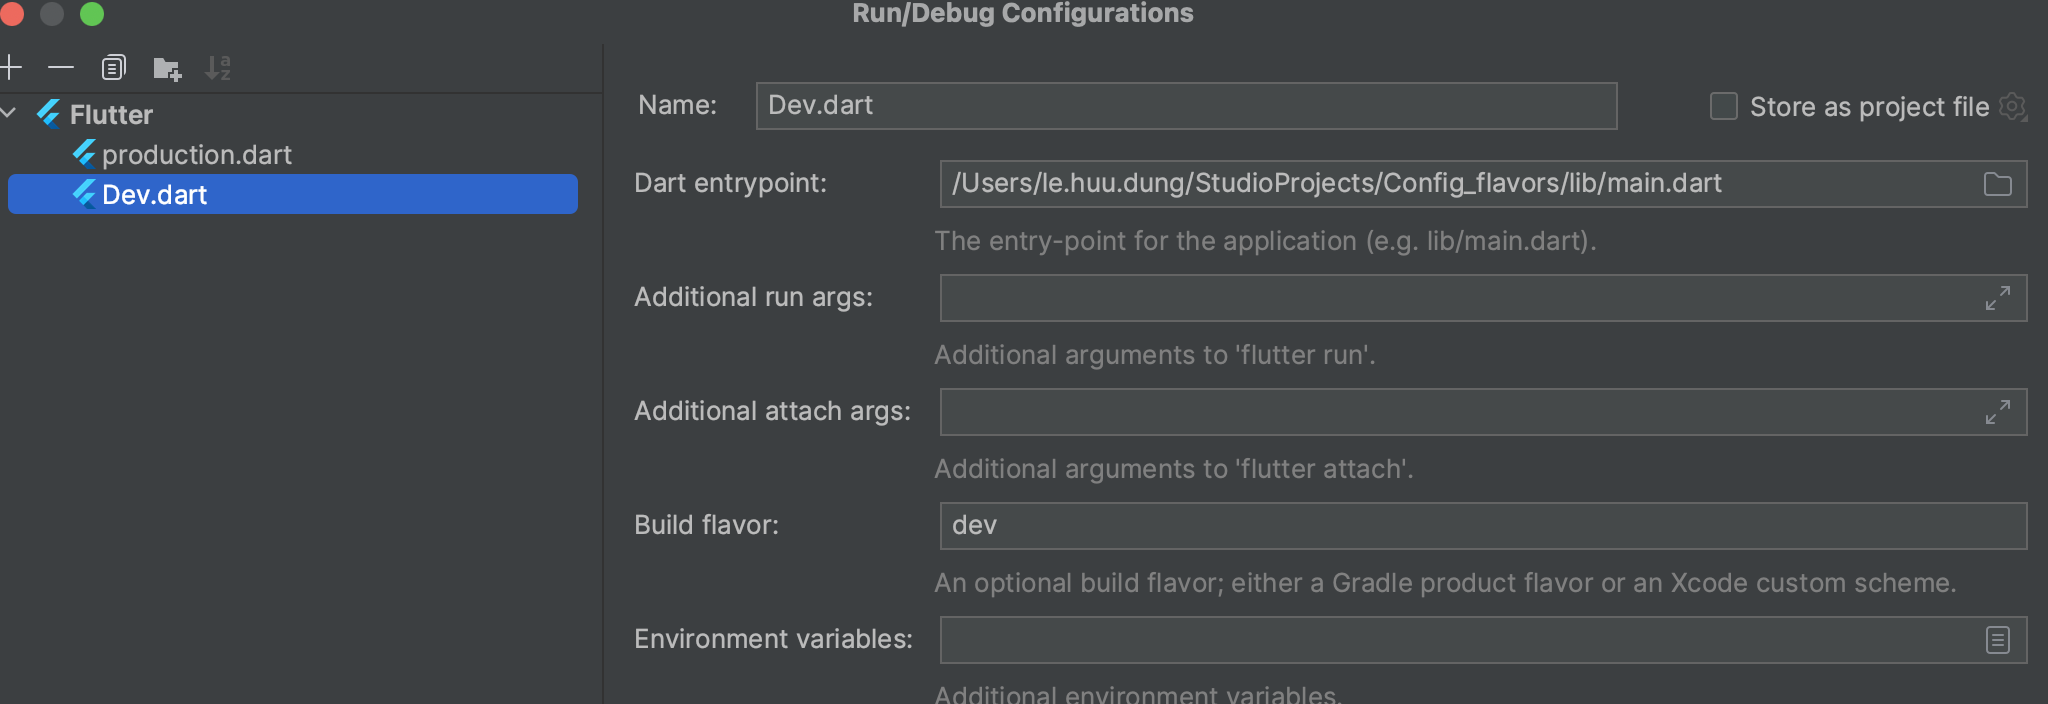This screenshot has height=704, width=2048.
Task: Focus the Dart entrypoint path field
Action: tap(1450, 184)
